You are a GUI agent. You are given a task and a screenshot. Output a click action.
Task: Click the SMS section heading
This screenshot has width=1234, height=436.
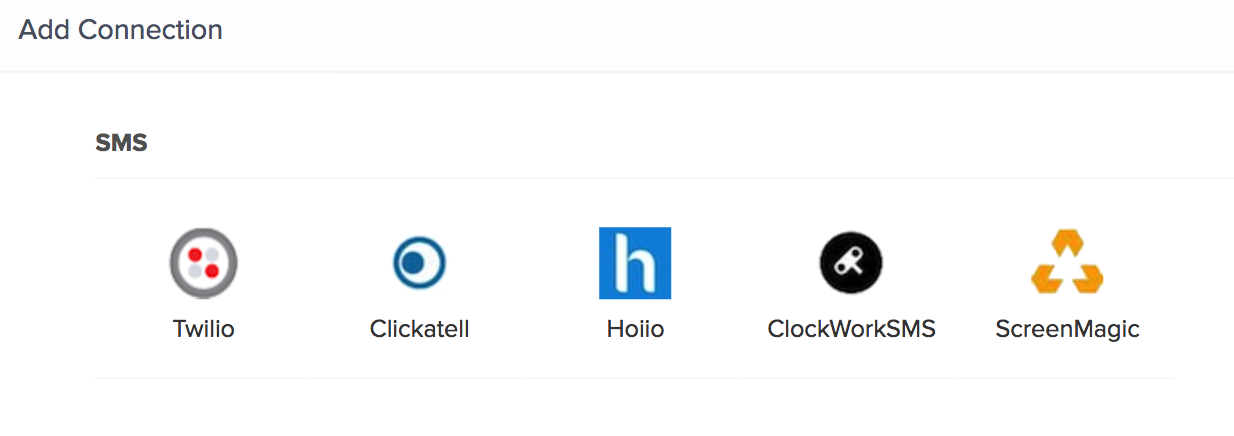point(121,143)
